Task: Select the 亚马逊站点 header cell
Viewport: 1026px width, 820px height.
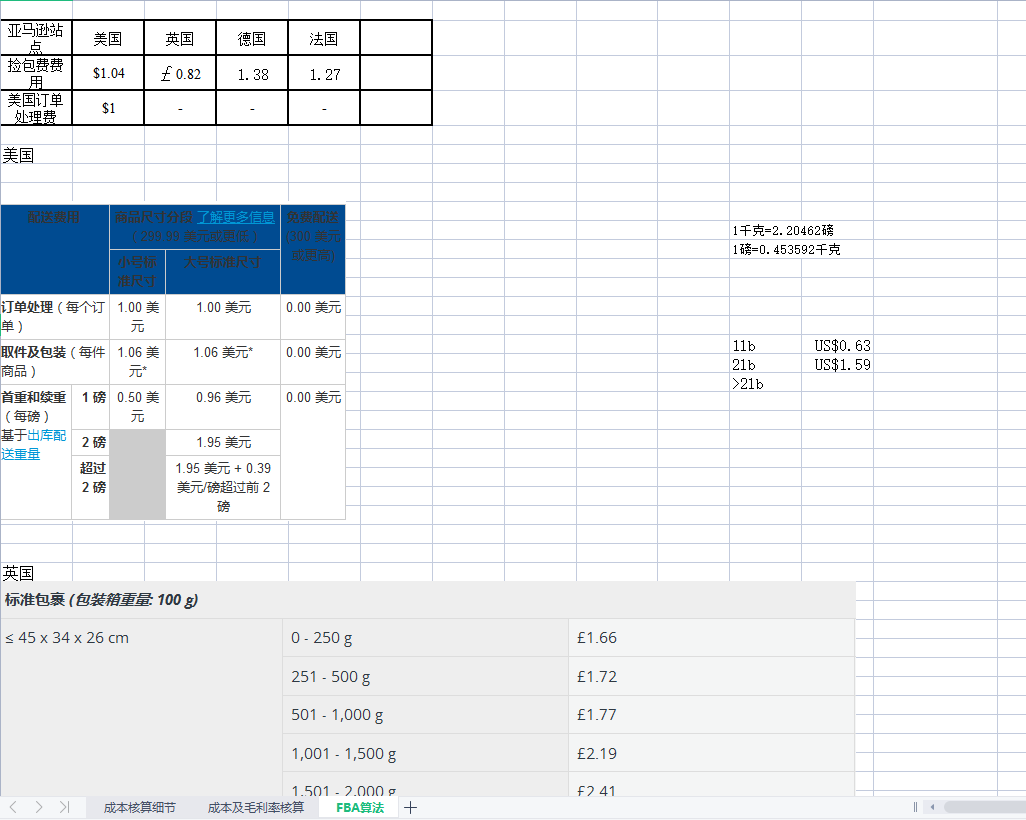Action: coord(36,38)
